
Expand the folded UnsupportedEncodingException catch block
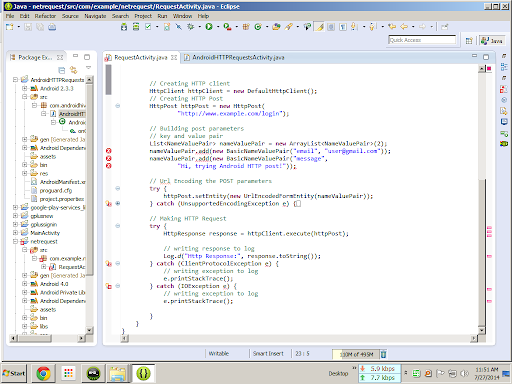[x=118, y=204]
